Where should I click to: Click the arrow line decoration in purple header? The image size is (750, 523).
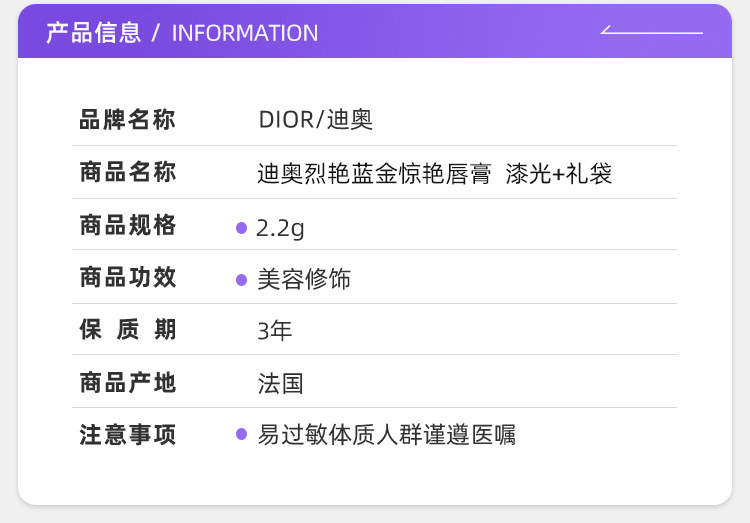(651, 32)
